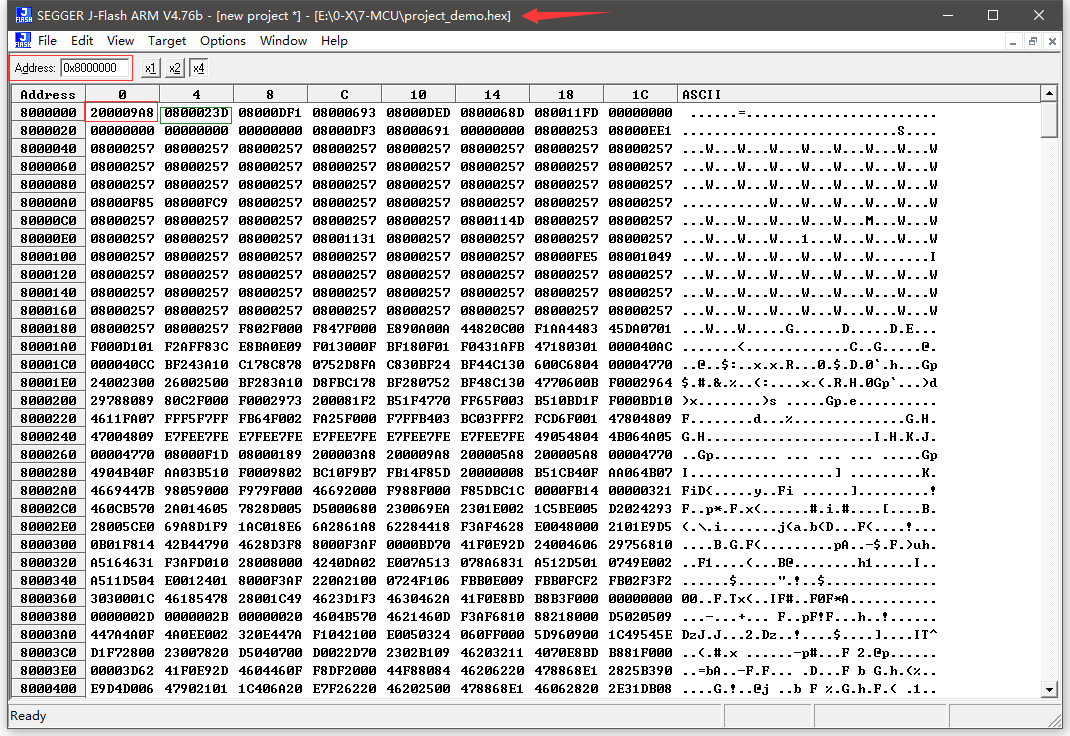Select hex value 0800023D
1070x736 pixels.
click(x=197, y=113)
